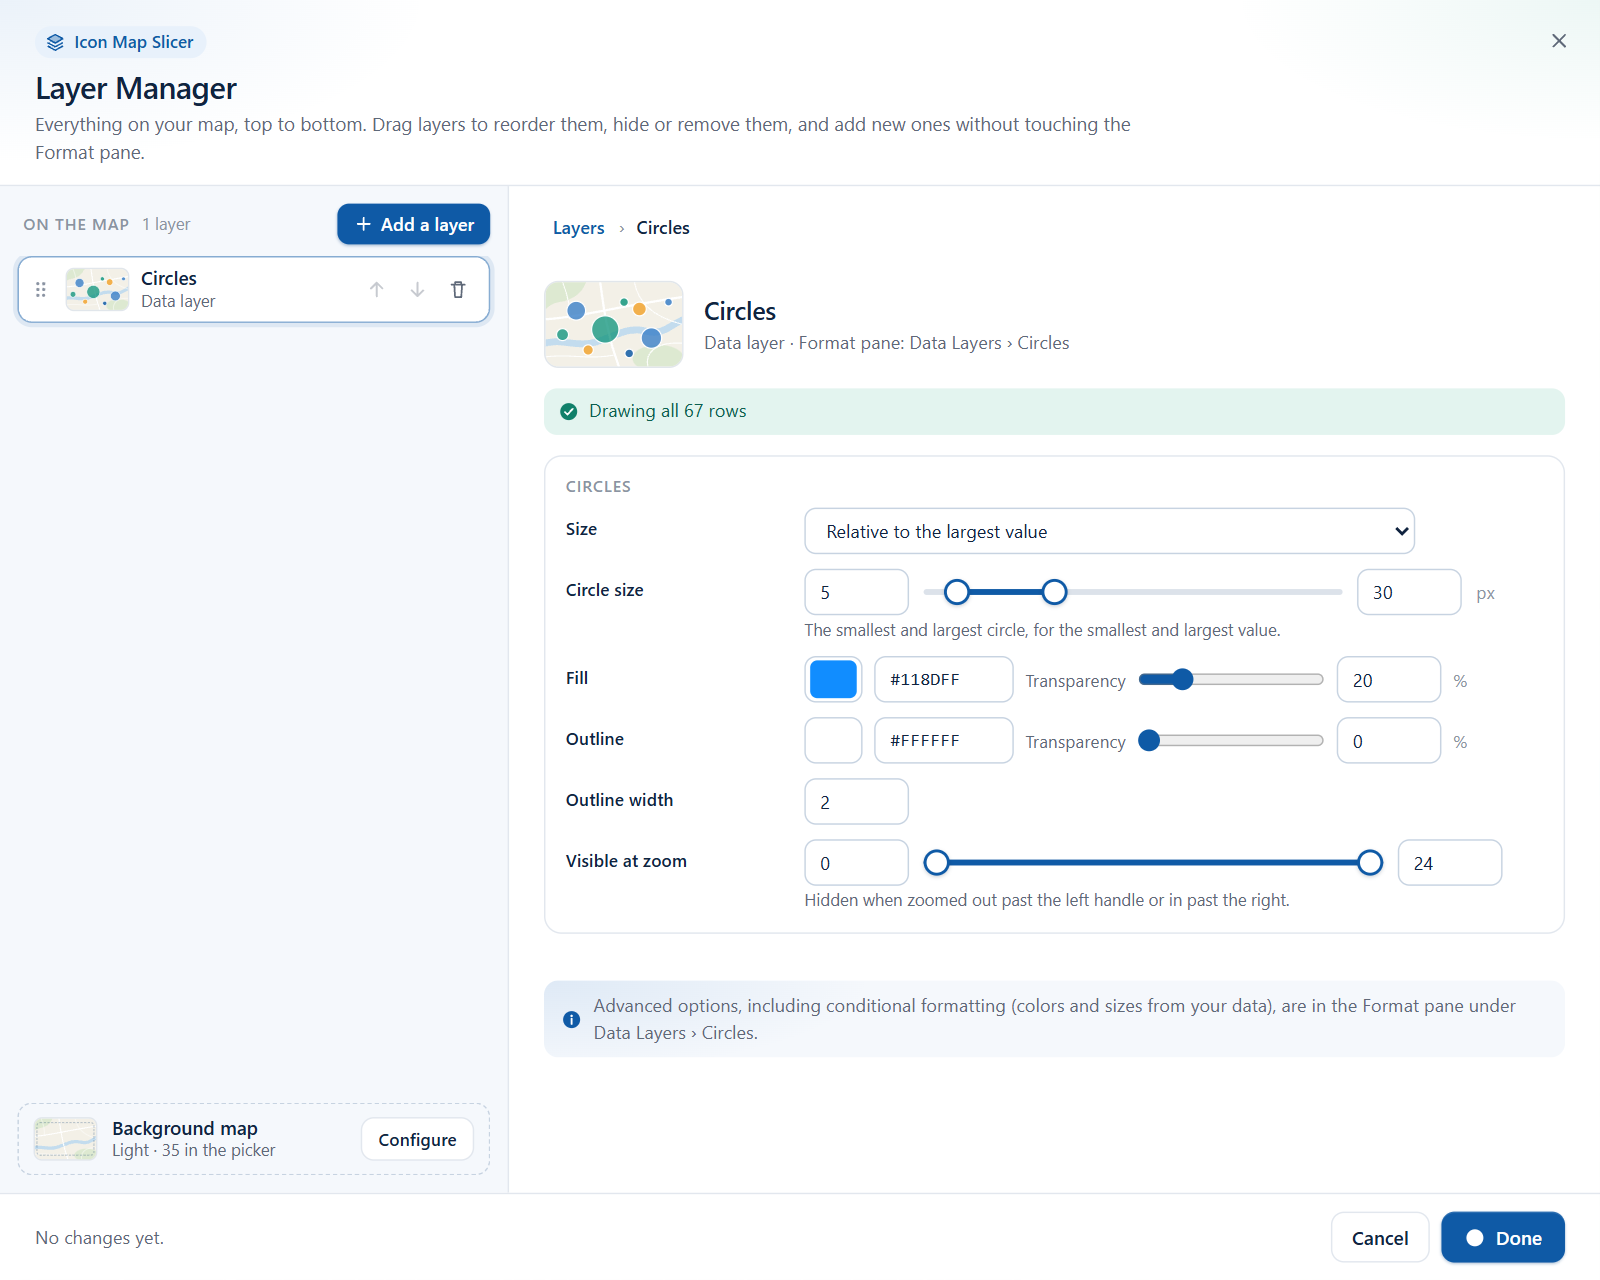This screenshot has height=1280, width=1600.
Task: Focus the Outline transparency percent field
Action: pos(1389,741)
